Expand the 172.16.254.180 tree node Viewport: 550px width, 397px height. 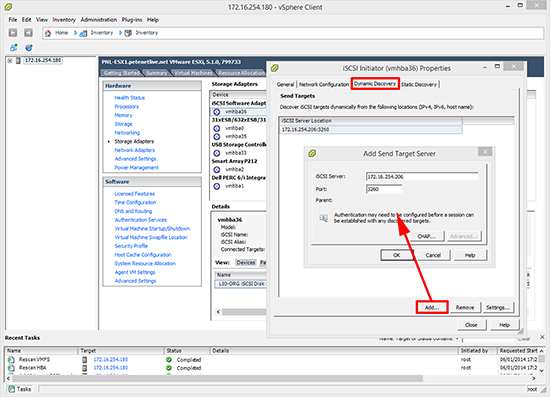coord(10,61)
